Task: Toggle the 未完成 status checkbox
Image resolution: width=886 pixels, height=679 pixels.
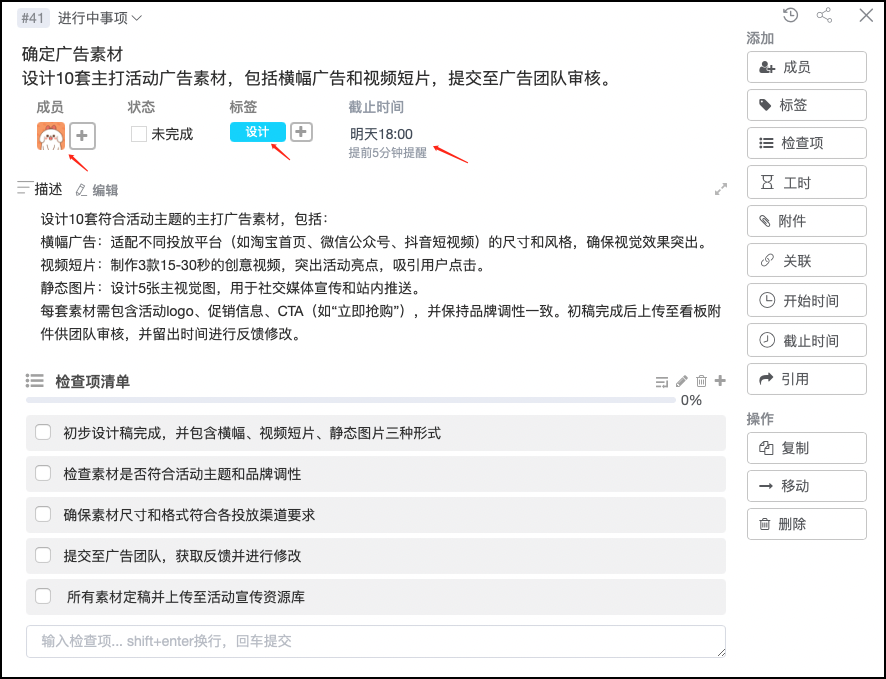Action: coord(139,134)
